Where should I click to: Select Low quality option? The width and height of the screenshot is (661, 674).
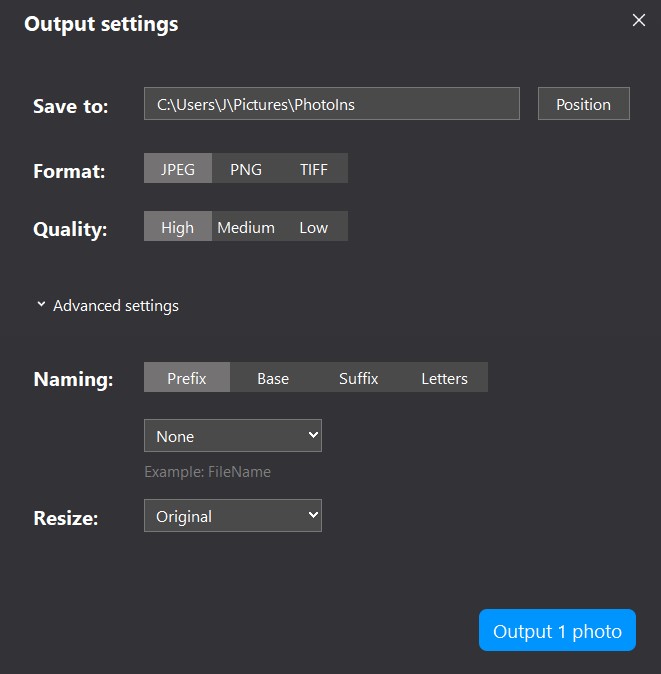coord(314,227)
